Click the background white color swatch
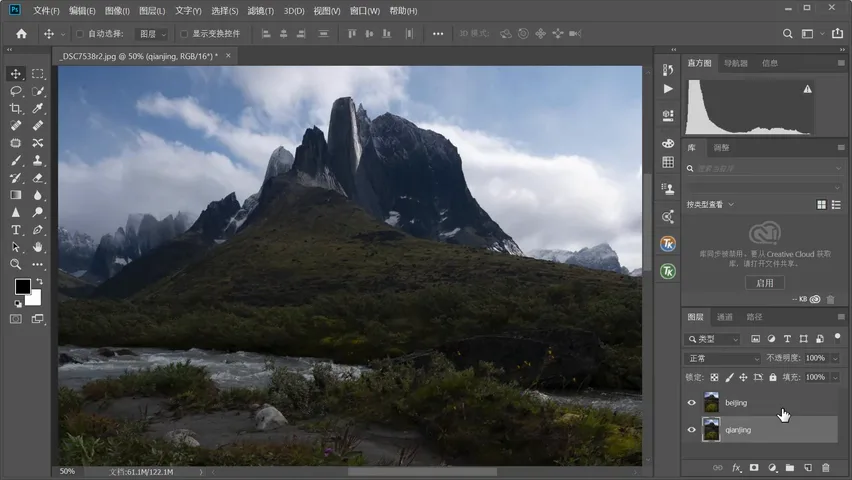This screenshot has height=480, width=852. (35, 299)
